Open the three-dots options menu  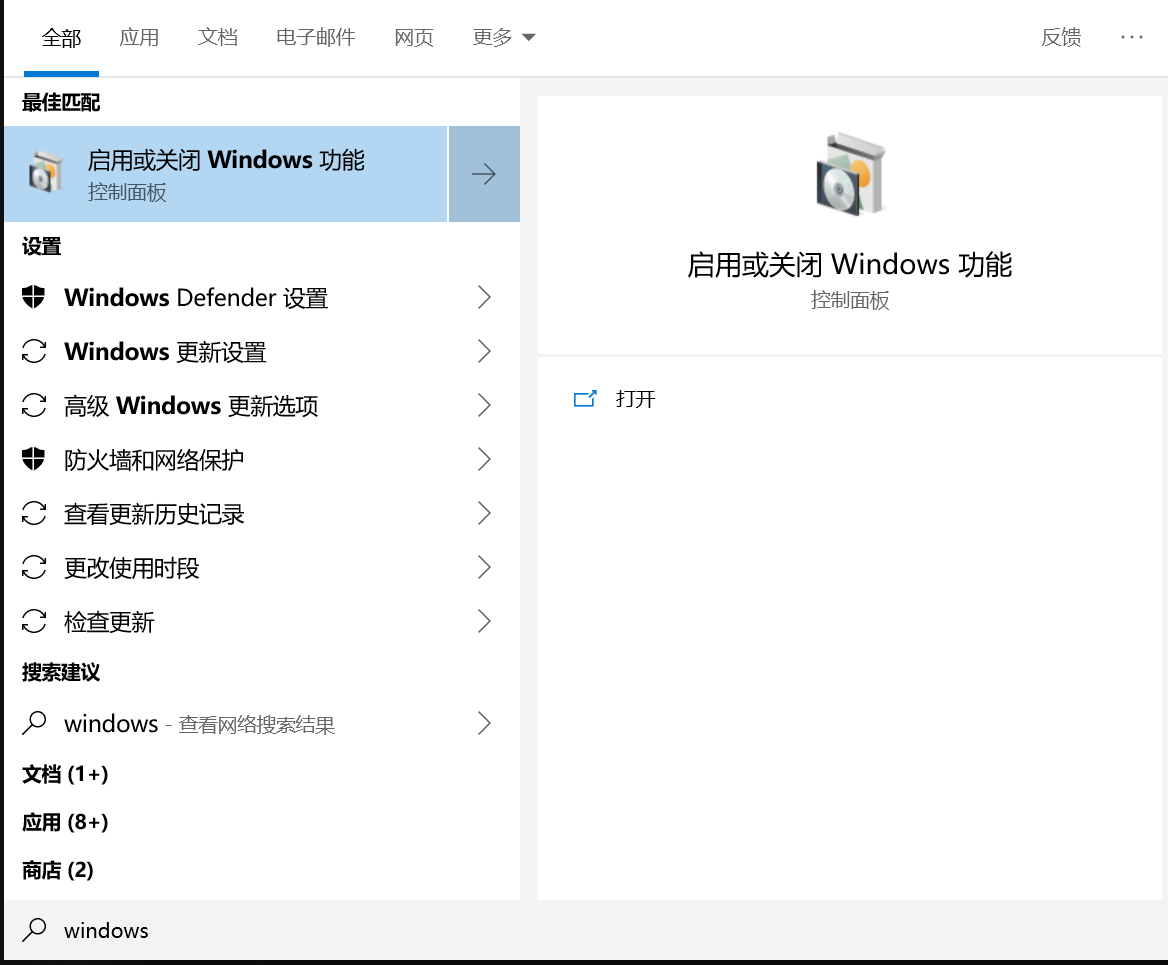tap(1132, 37)
